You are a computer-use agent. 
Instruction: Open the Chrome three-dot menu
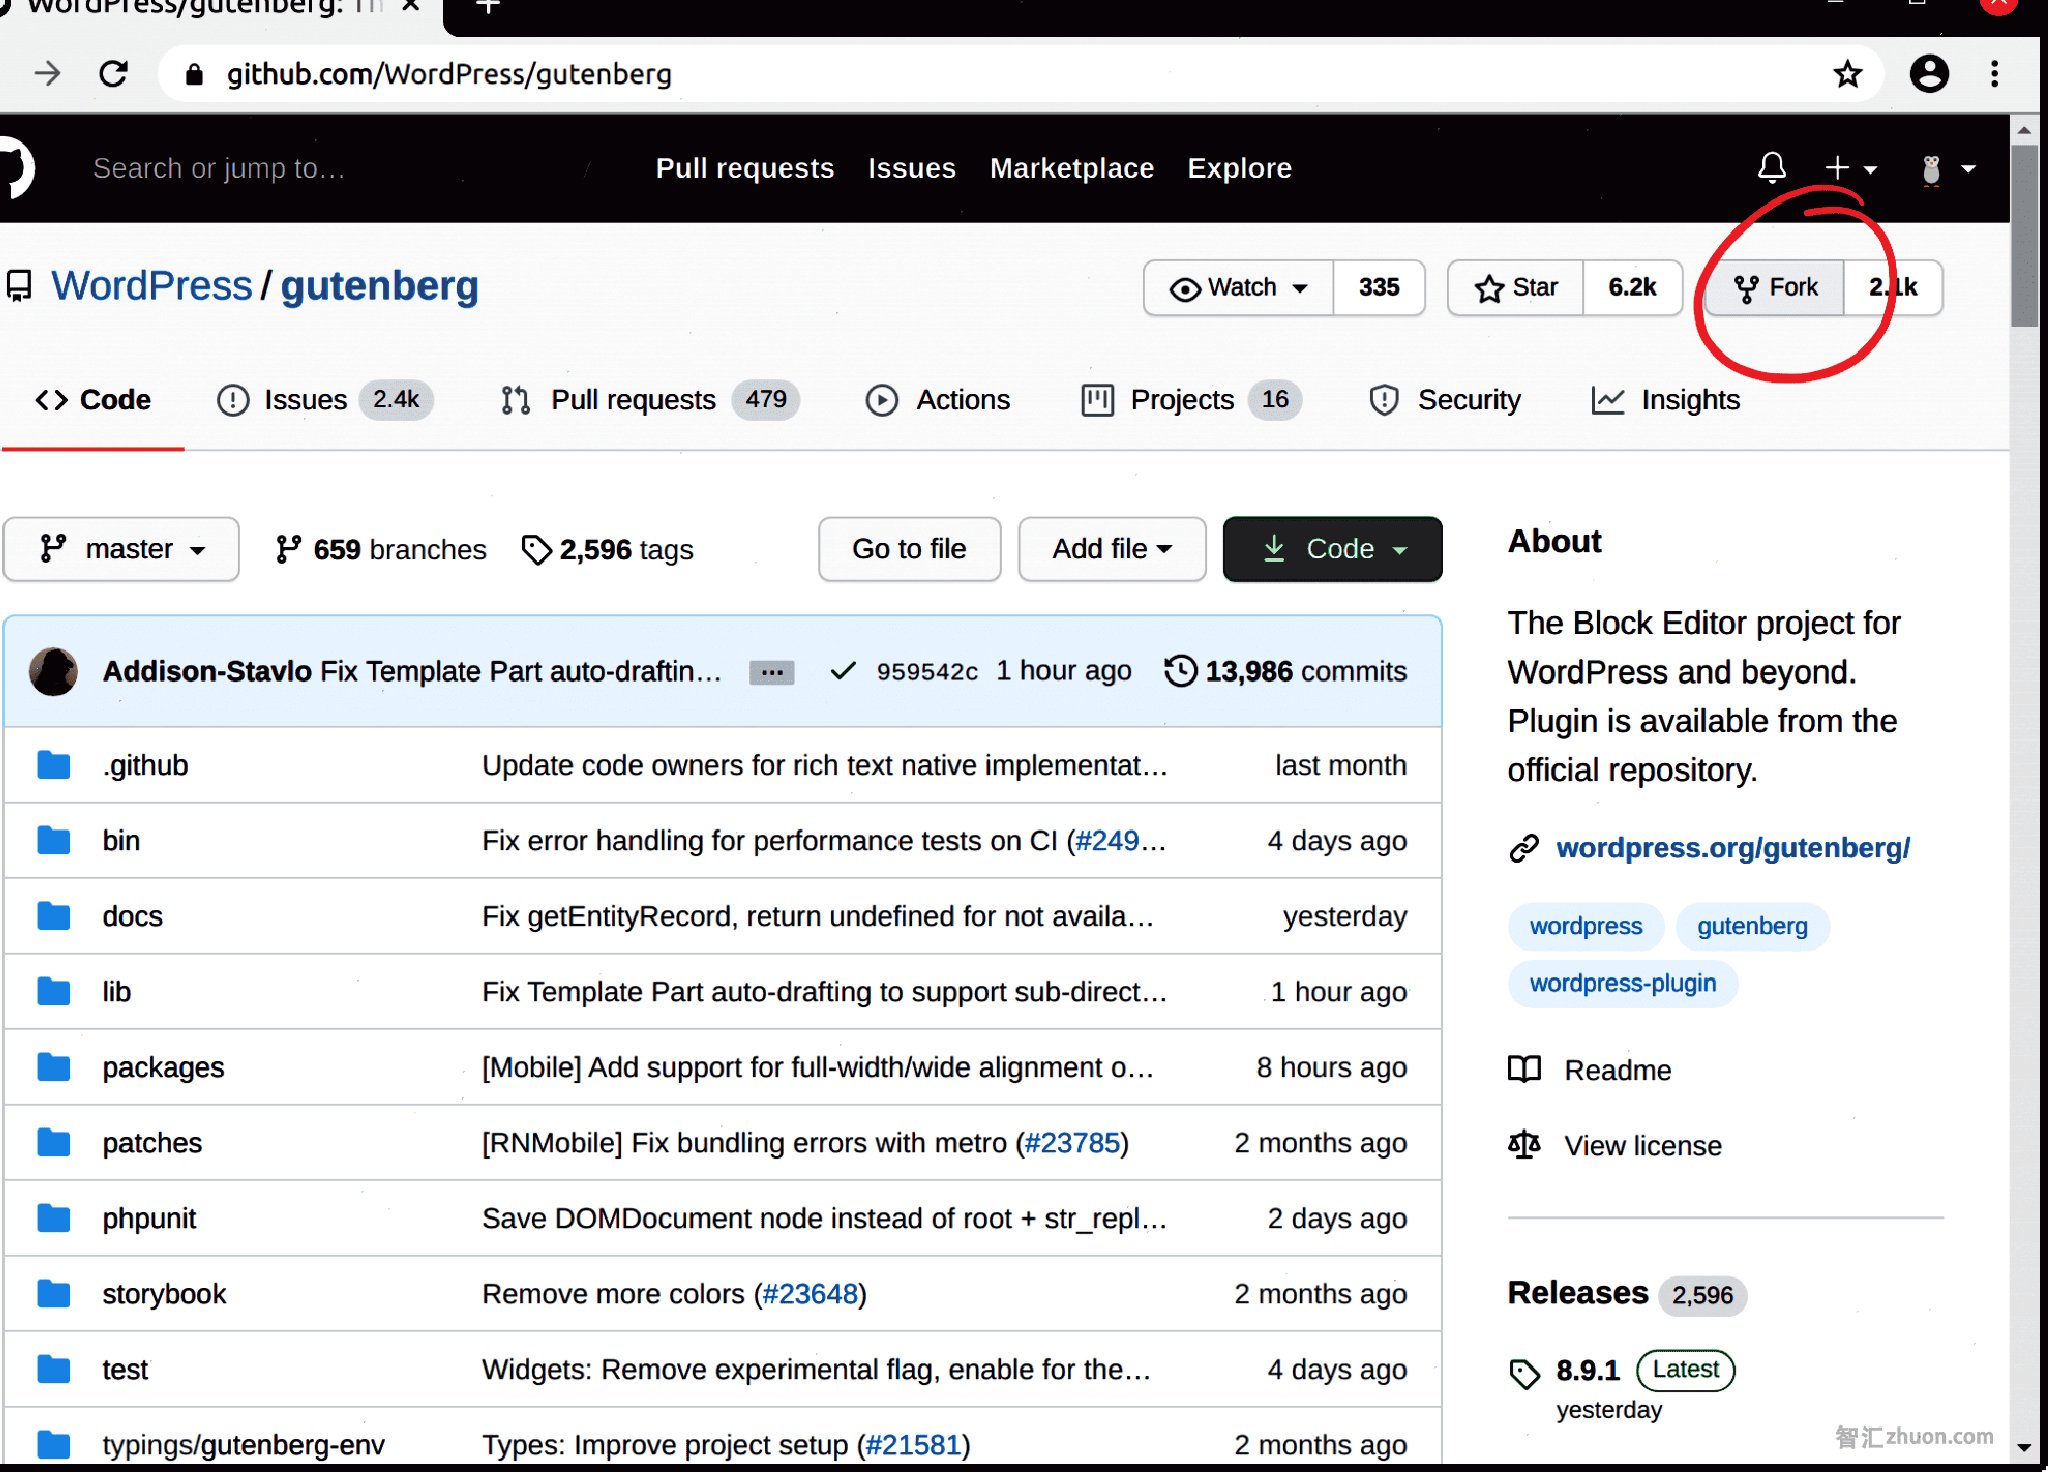point(1994,74)
